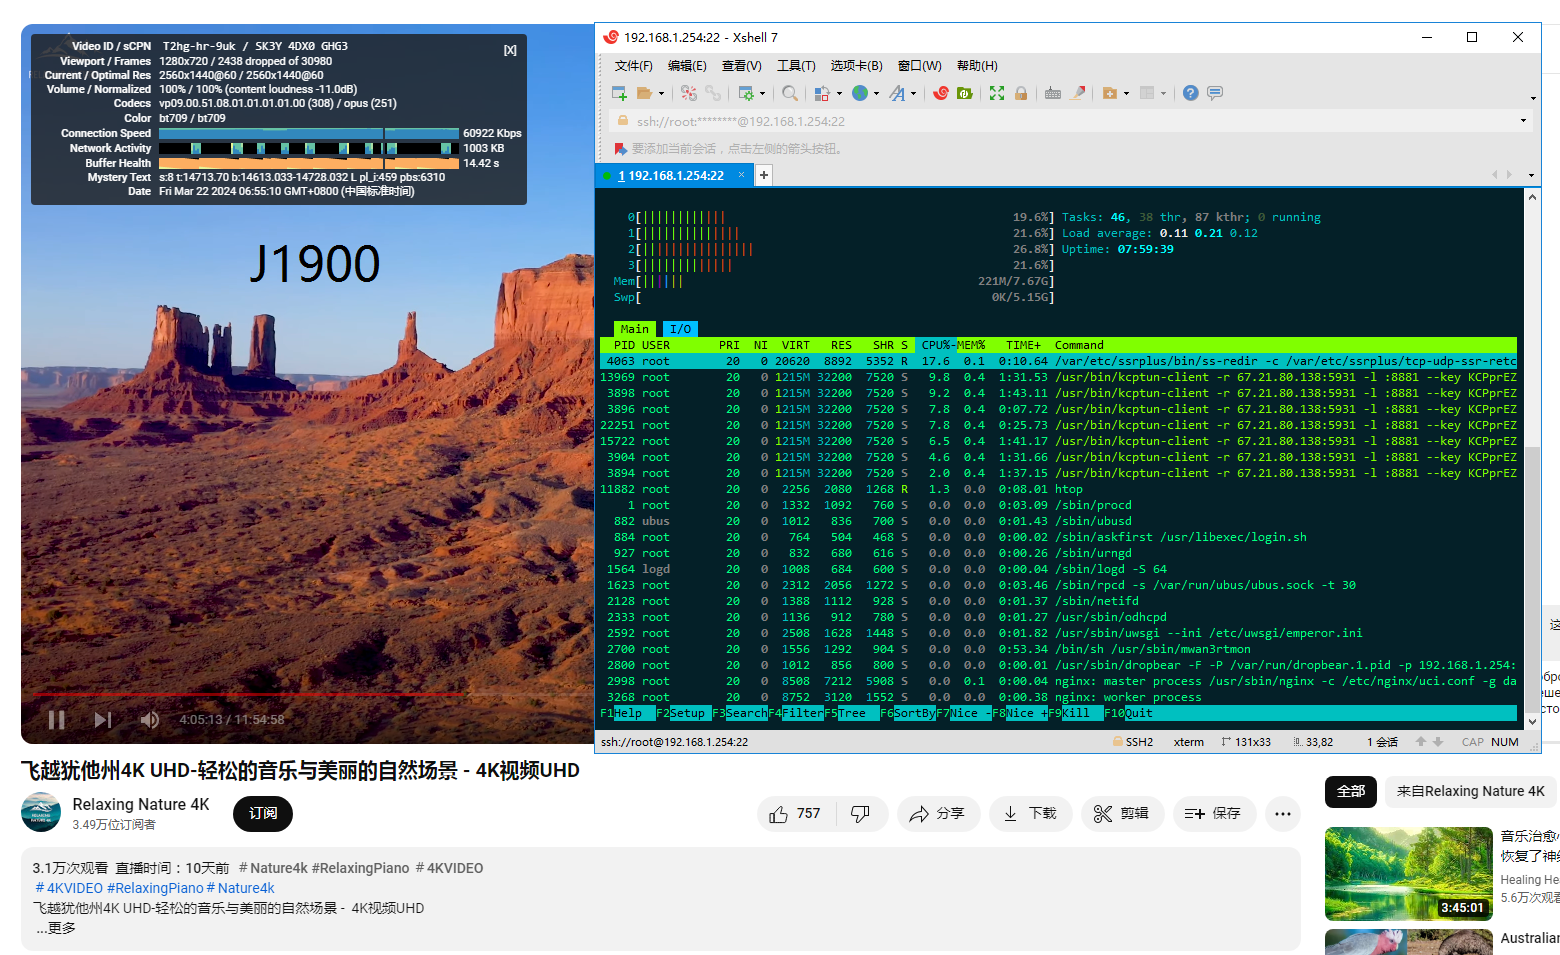Click the 保存 save button
The width and height of the screenshot is (1560, 955).
pyautogui.click(x=1213, y=814)
